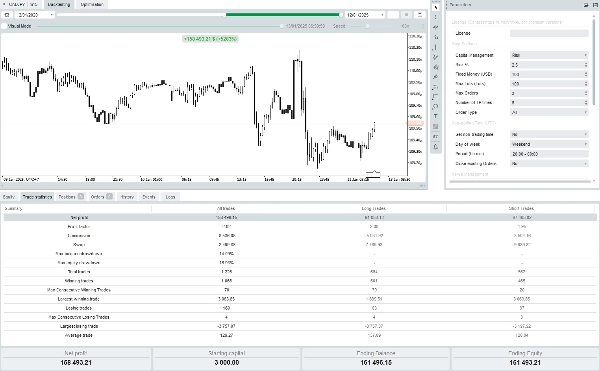Click the Starting capital 3 000.00 box
Screen dimensions: 600x371
(227, 358)
